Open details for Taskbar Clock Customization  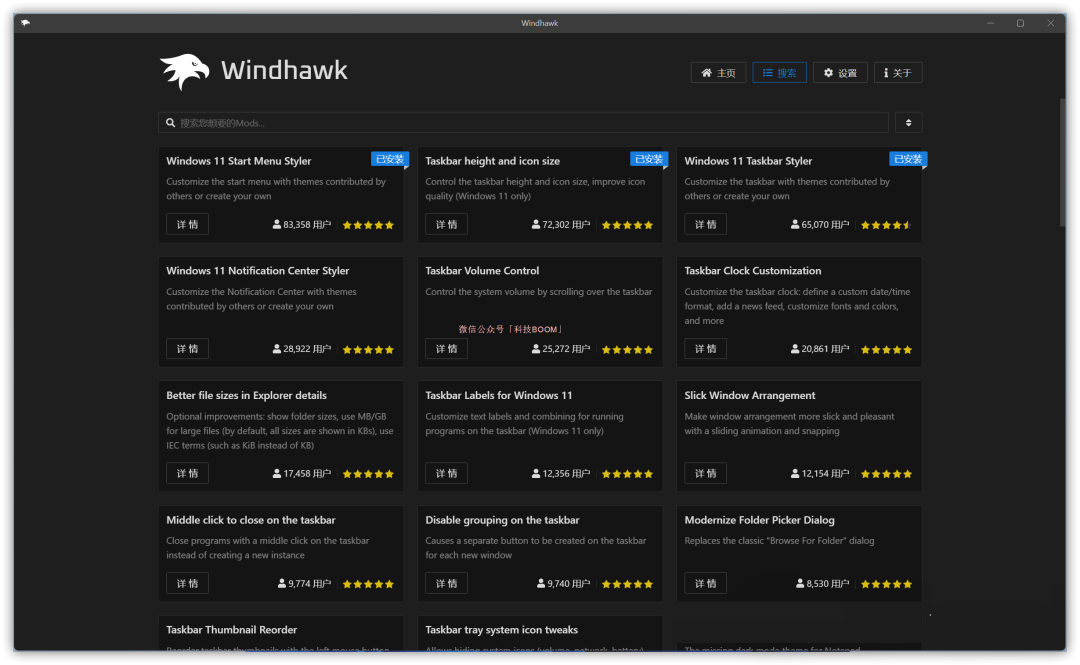(705, 349)
